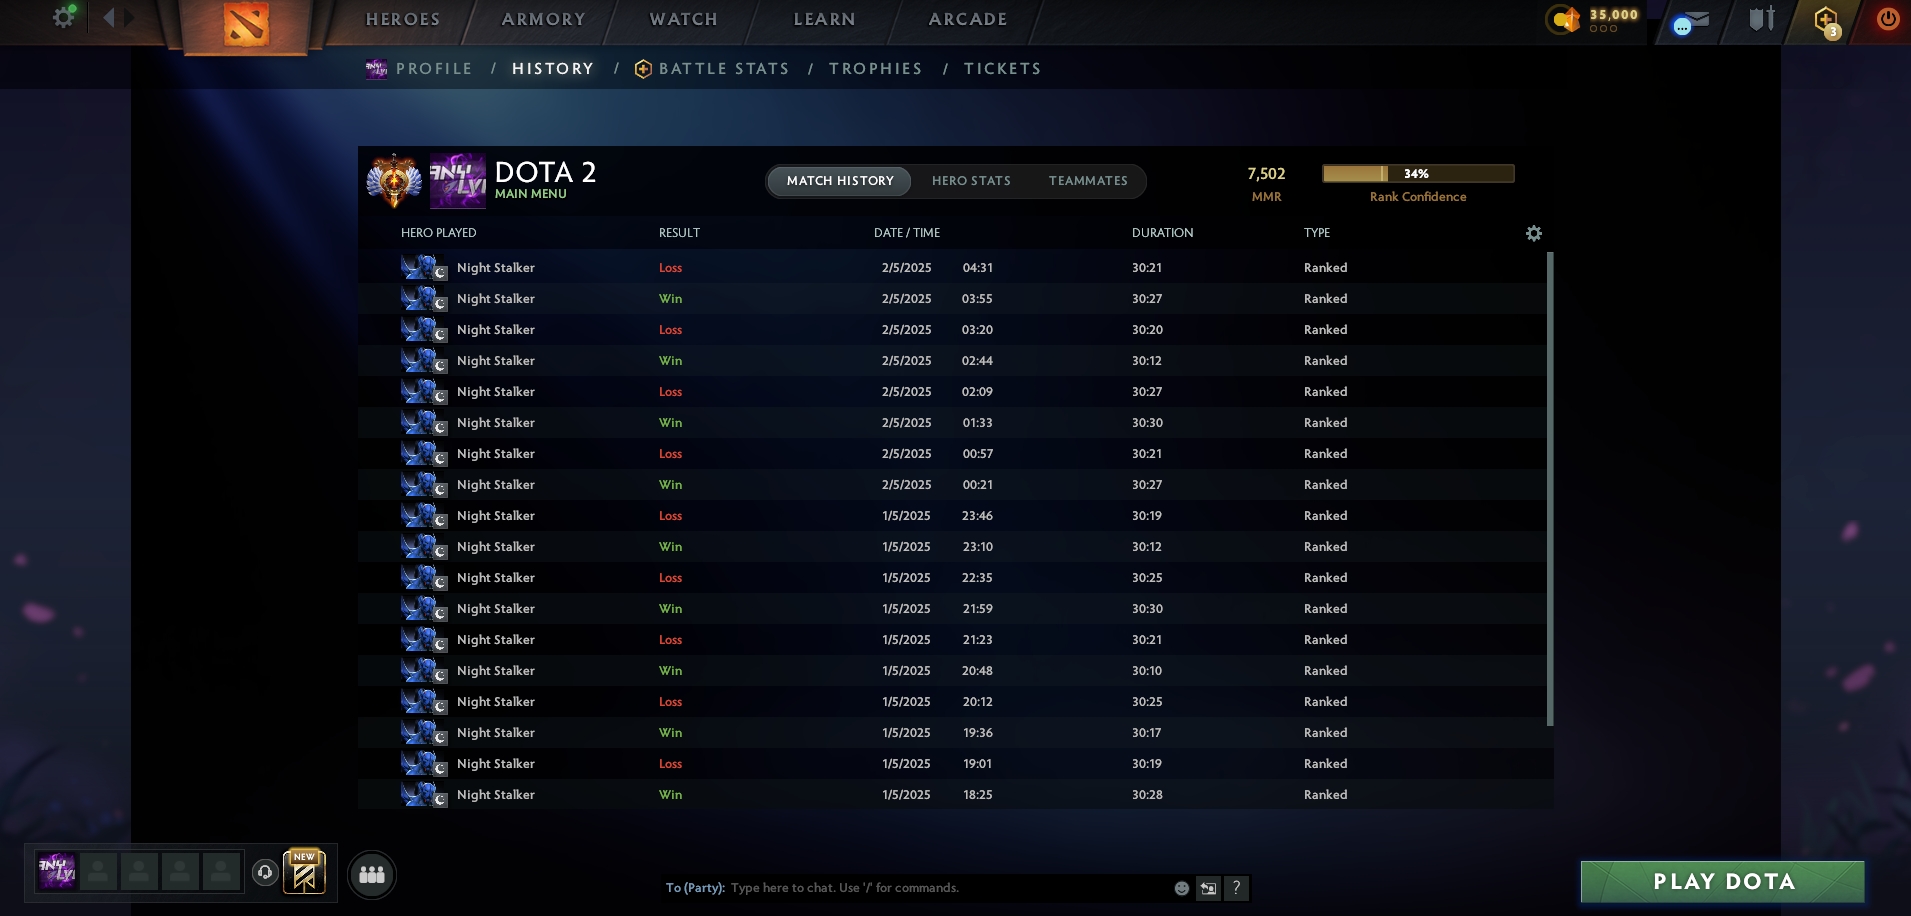The width and height of the screenshot is (1911, 916).
Task: Click the small profile icon beside PROFILE
Action: tap(376, 69)
